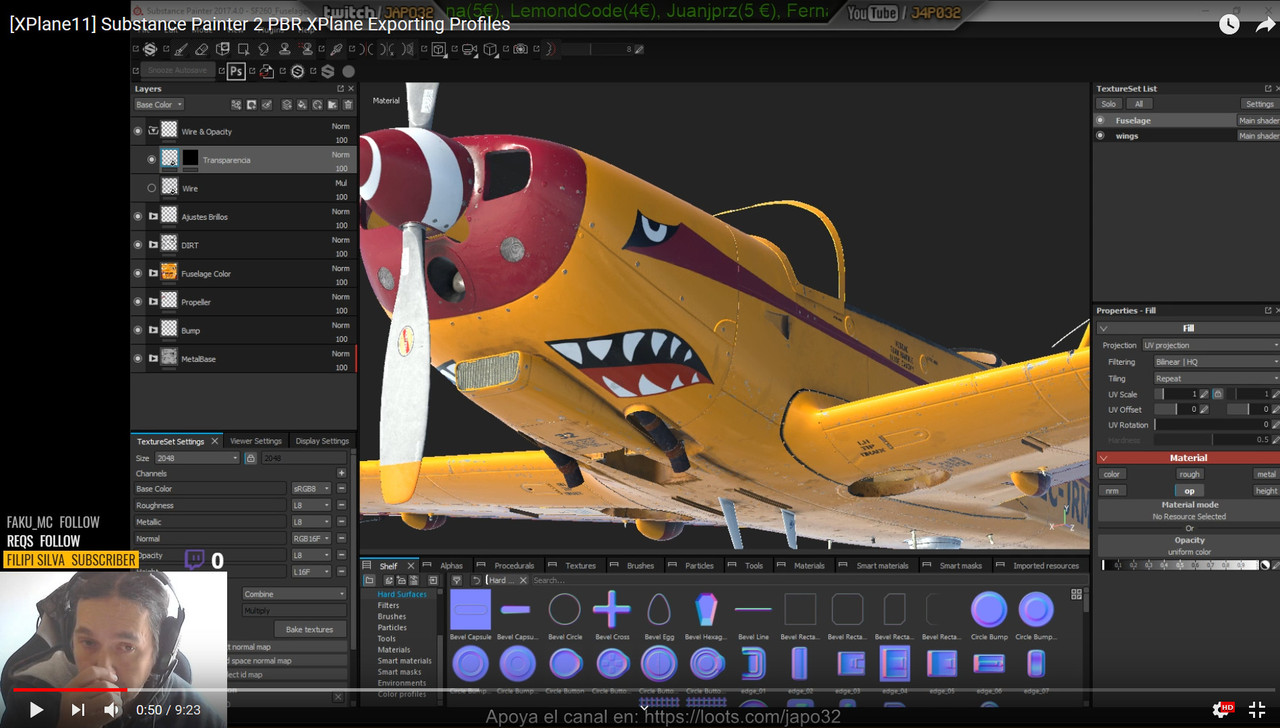Click the Settings button in TextureSet List
Screen dimensions: 1280x728
click(x=1260, y=104)
